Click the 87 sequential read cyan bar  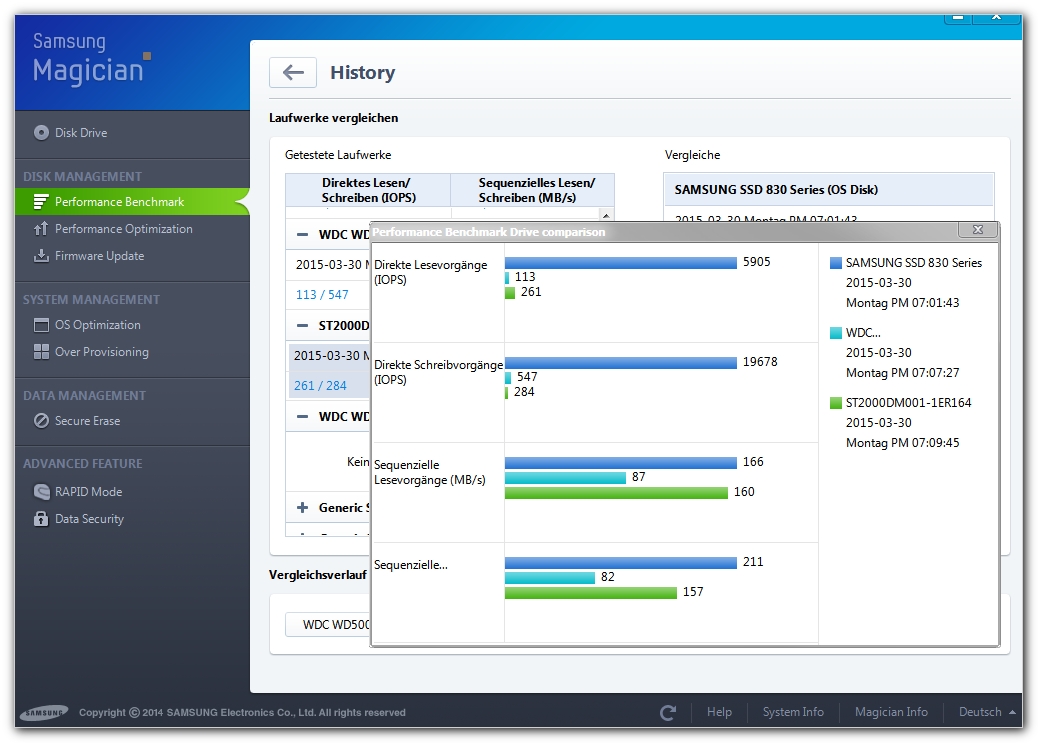[565, 477]
